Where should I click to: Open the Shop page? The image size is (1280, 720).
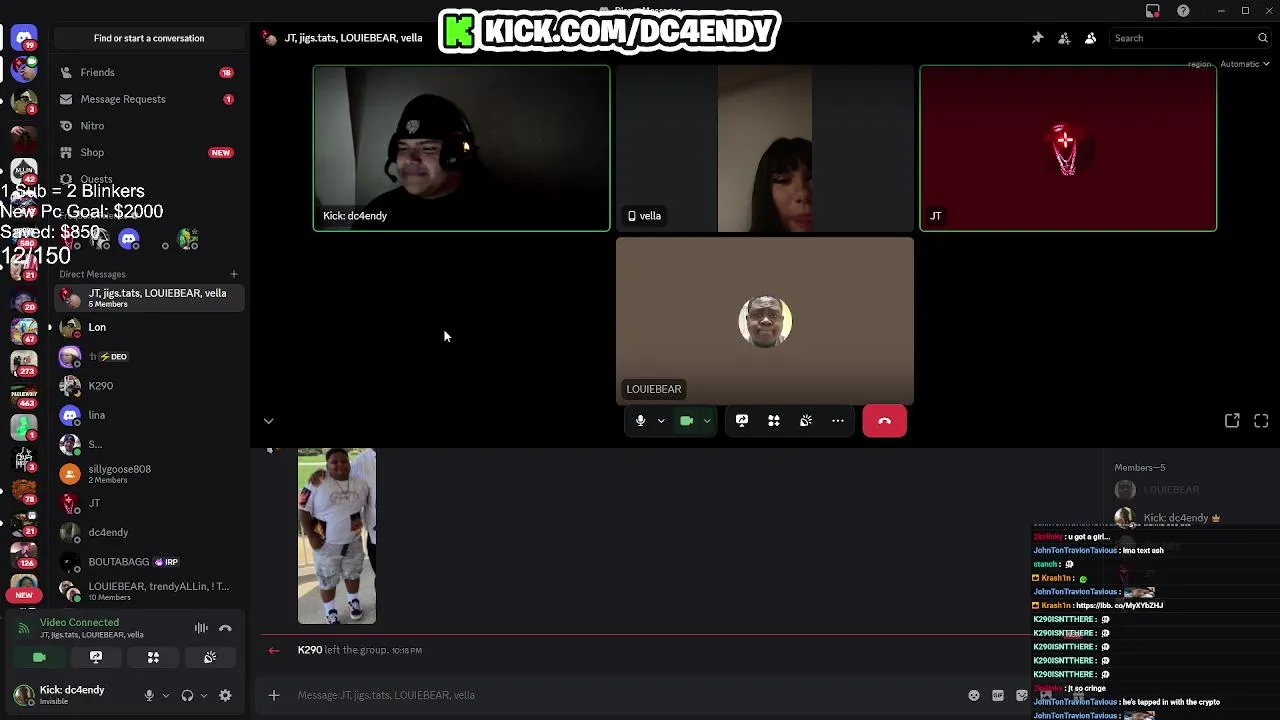coord(149,152)
